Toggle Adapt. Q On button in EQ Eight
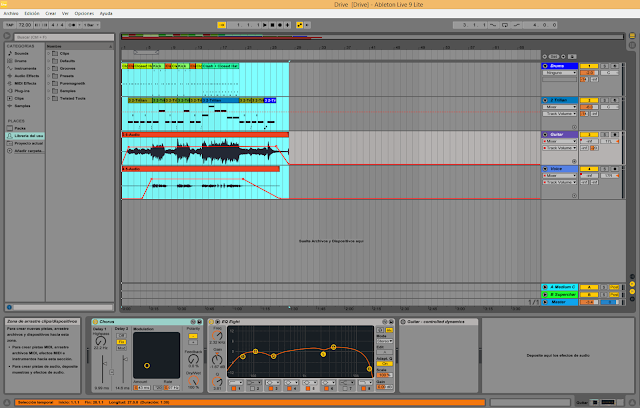640x408 pixels. pos(384,364)
